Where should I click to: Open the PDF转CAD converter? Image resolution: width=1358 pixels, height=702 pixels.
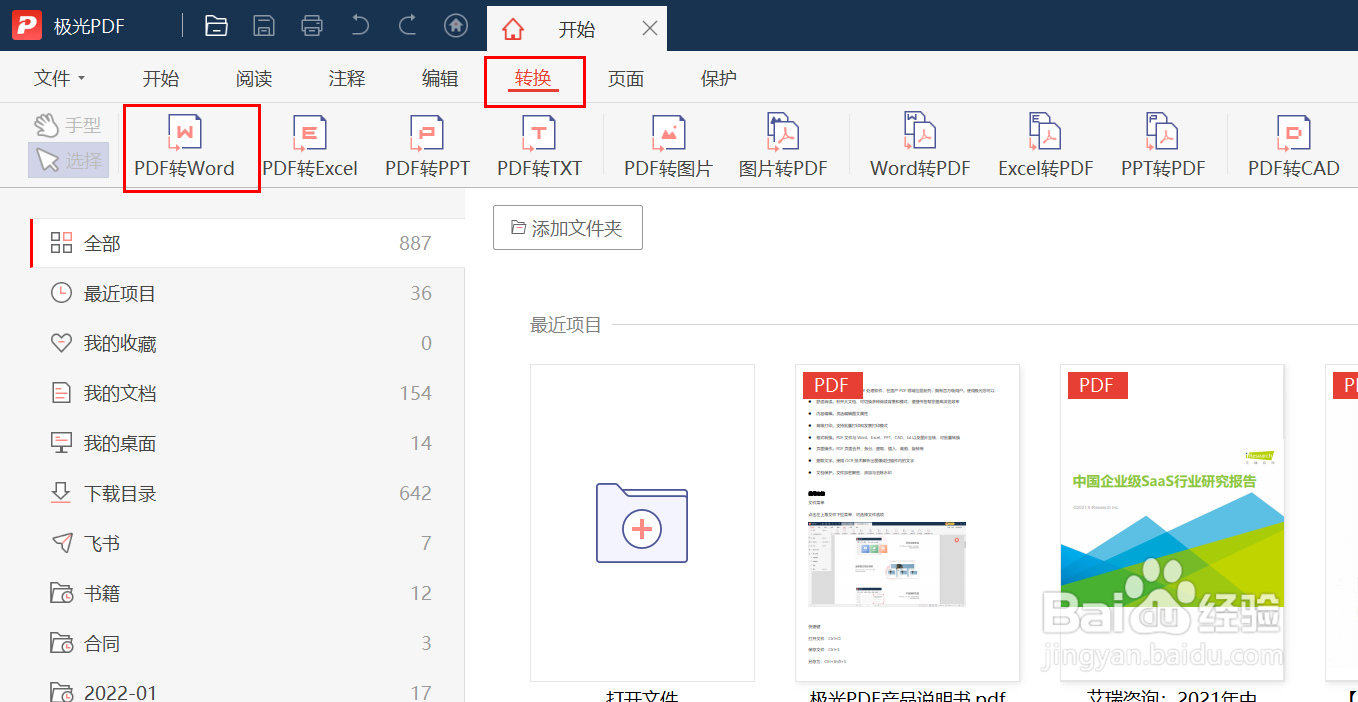1294,145
